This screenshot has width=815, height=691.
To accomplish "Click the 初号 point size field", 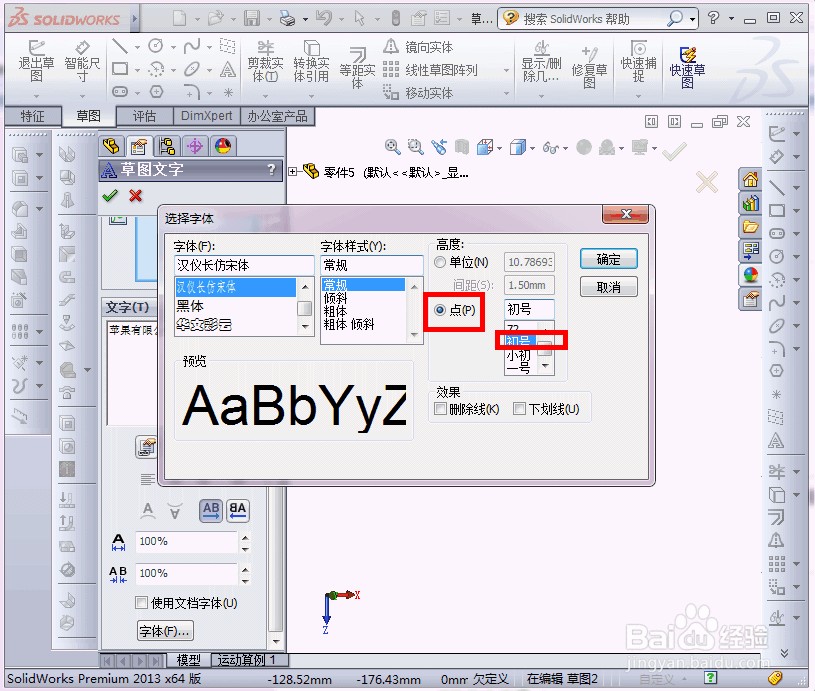I will (529, 309).
